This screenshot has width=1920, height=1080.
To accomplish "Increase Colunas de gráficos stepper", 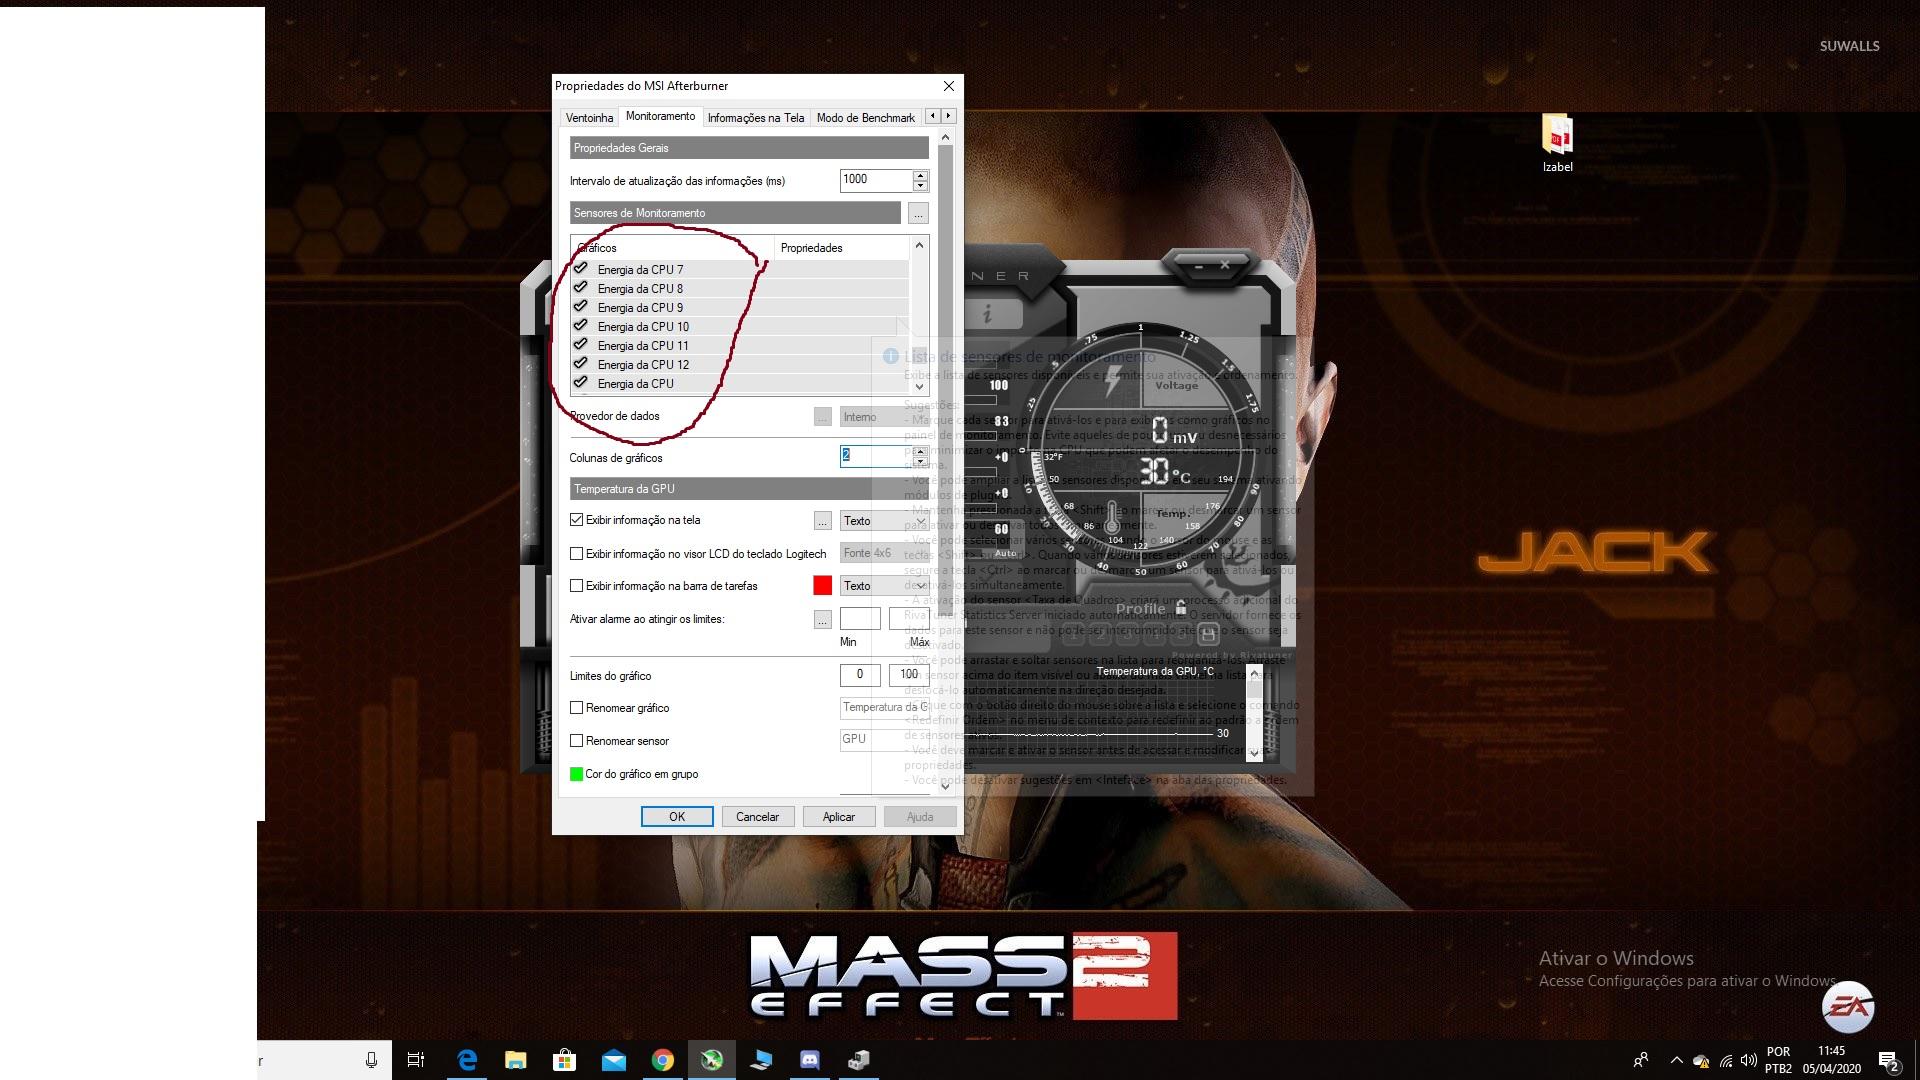I will click(920, 451).
